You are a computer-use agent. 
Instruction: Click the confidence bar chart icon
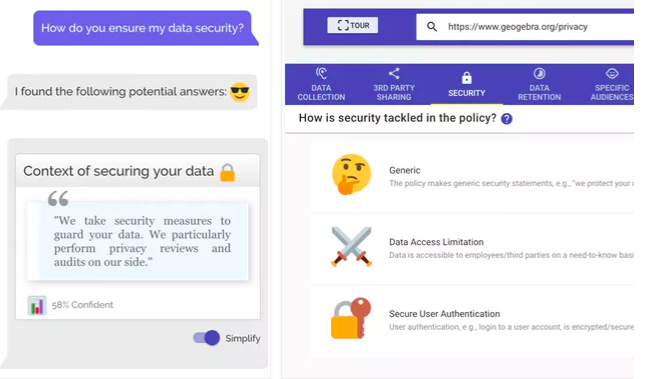coord(37,306)
